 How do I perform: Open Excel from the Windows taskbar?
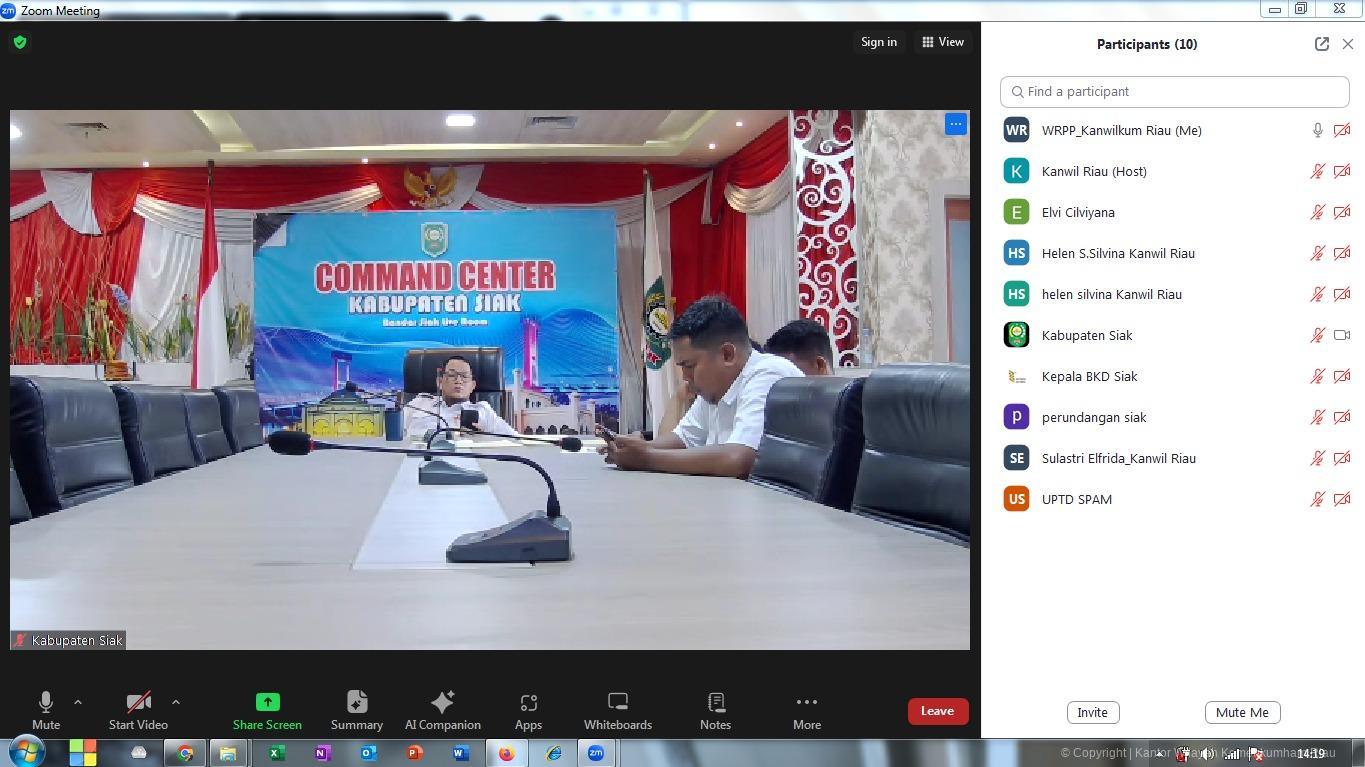(276, 753)
